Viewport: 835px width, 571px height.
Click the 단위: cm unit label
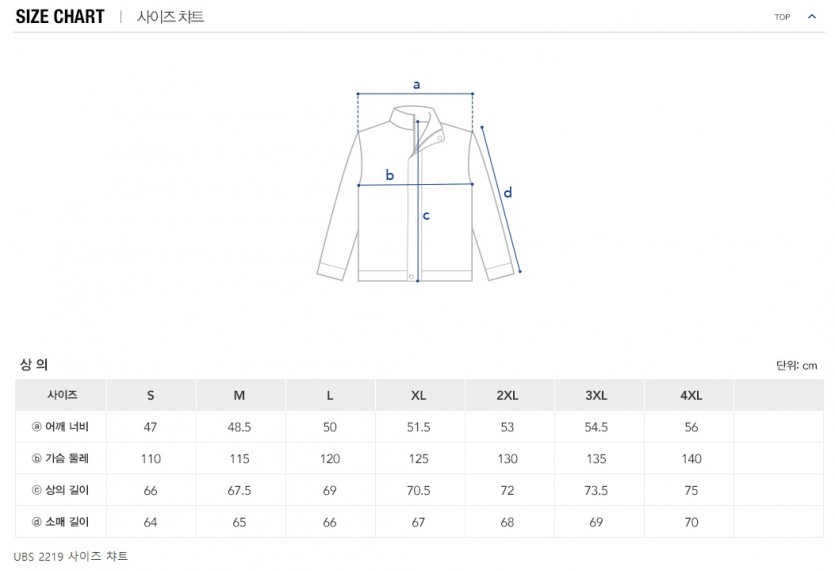tap(796, 366)
